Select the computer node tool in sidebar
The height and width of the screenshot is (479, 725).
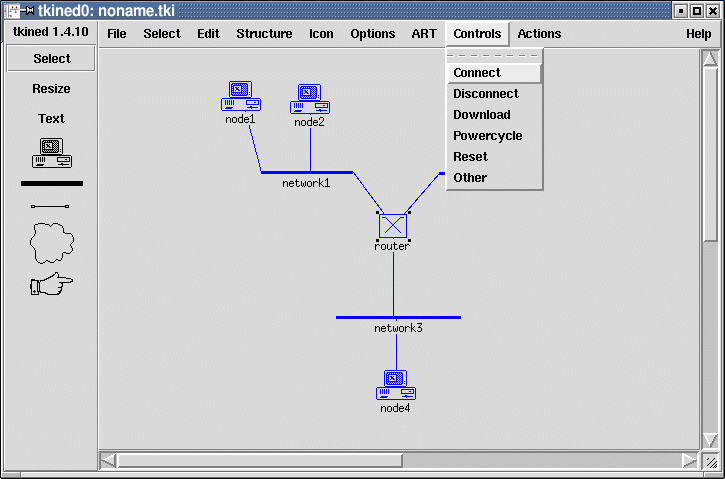pyautogui.click(x=52, y=152)
